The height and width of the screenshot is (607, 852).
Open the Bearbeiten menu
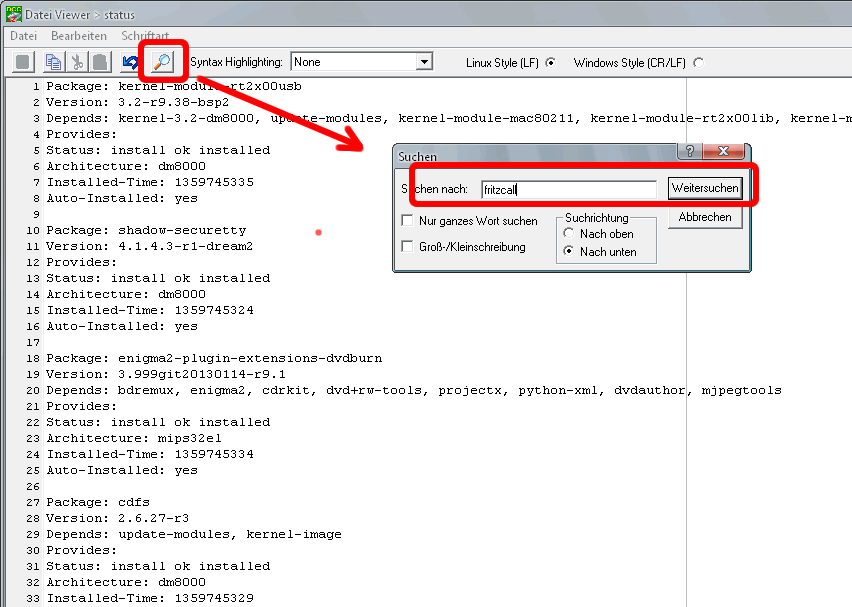79,35
